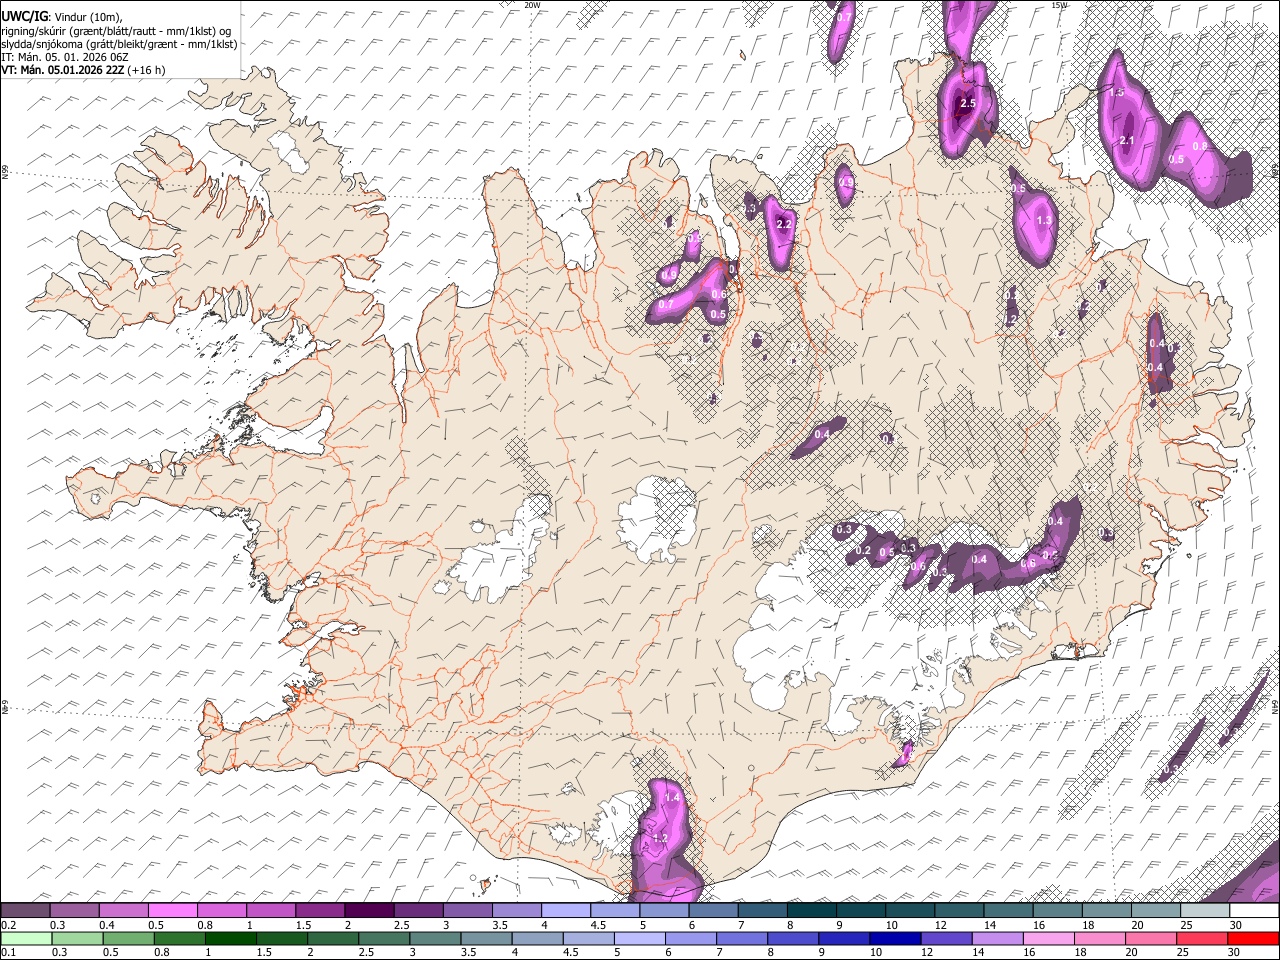
Task: Click the white 30 snow legend swatch
Action: pos(1254,910)
